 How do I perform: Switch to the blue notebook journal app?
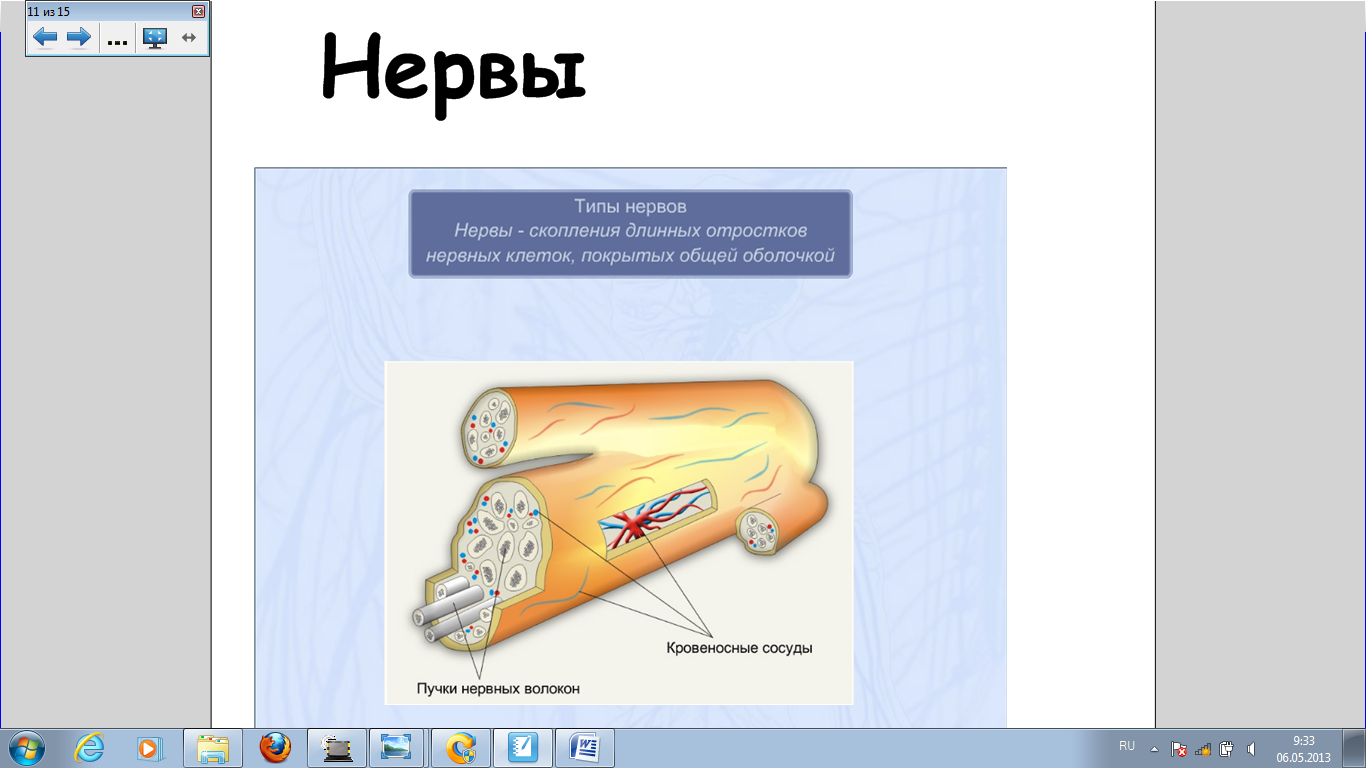[x=523, y=748]
